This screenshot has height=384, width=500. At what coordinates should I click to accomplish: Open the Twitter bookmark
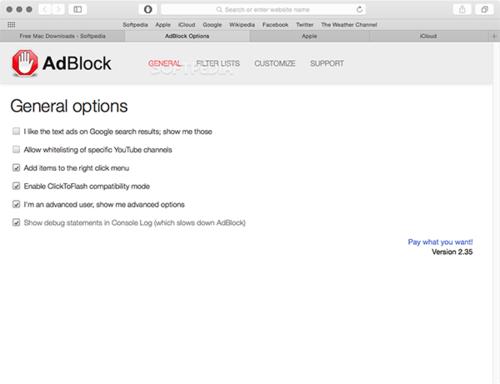[x=305, y=25]
